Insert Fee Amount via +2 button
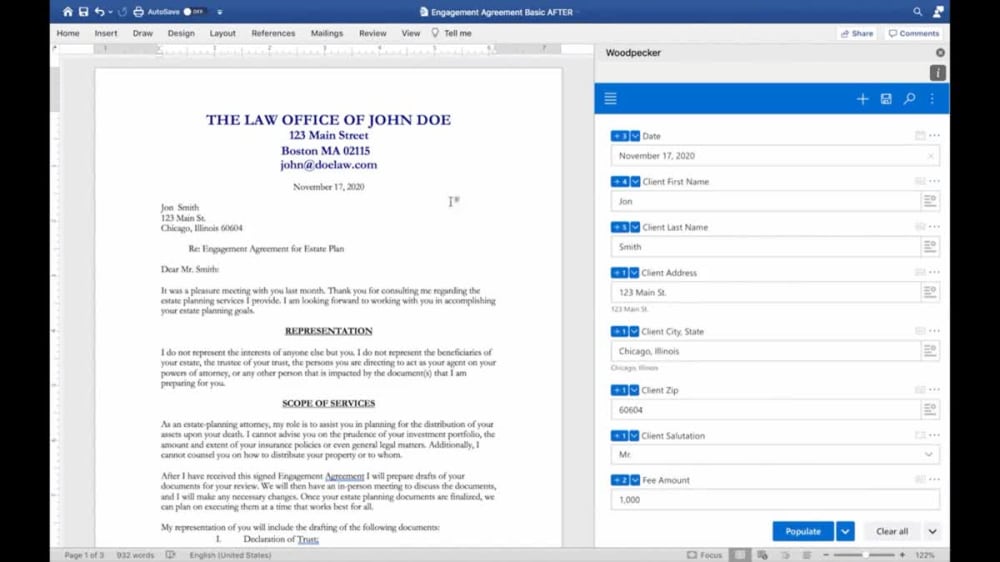 pyautogui.click(x=620, y=480)
